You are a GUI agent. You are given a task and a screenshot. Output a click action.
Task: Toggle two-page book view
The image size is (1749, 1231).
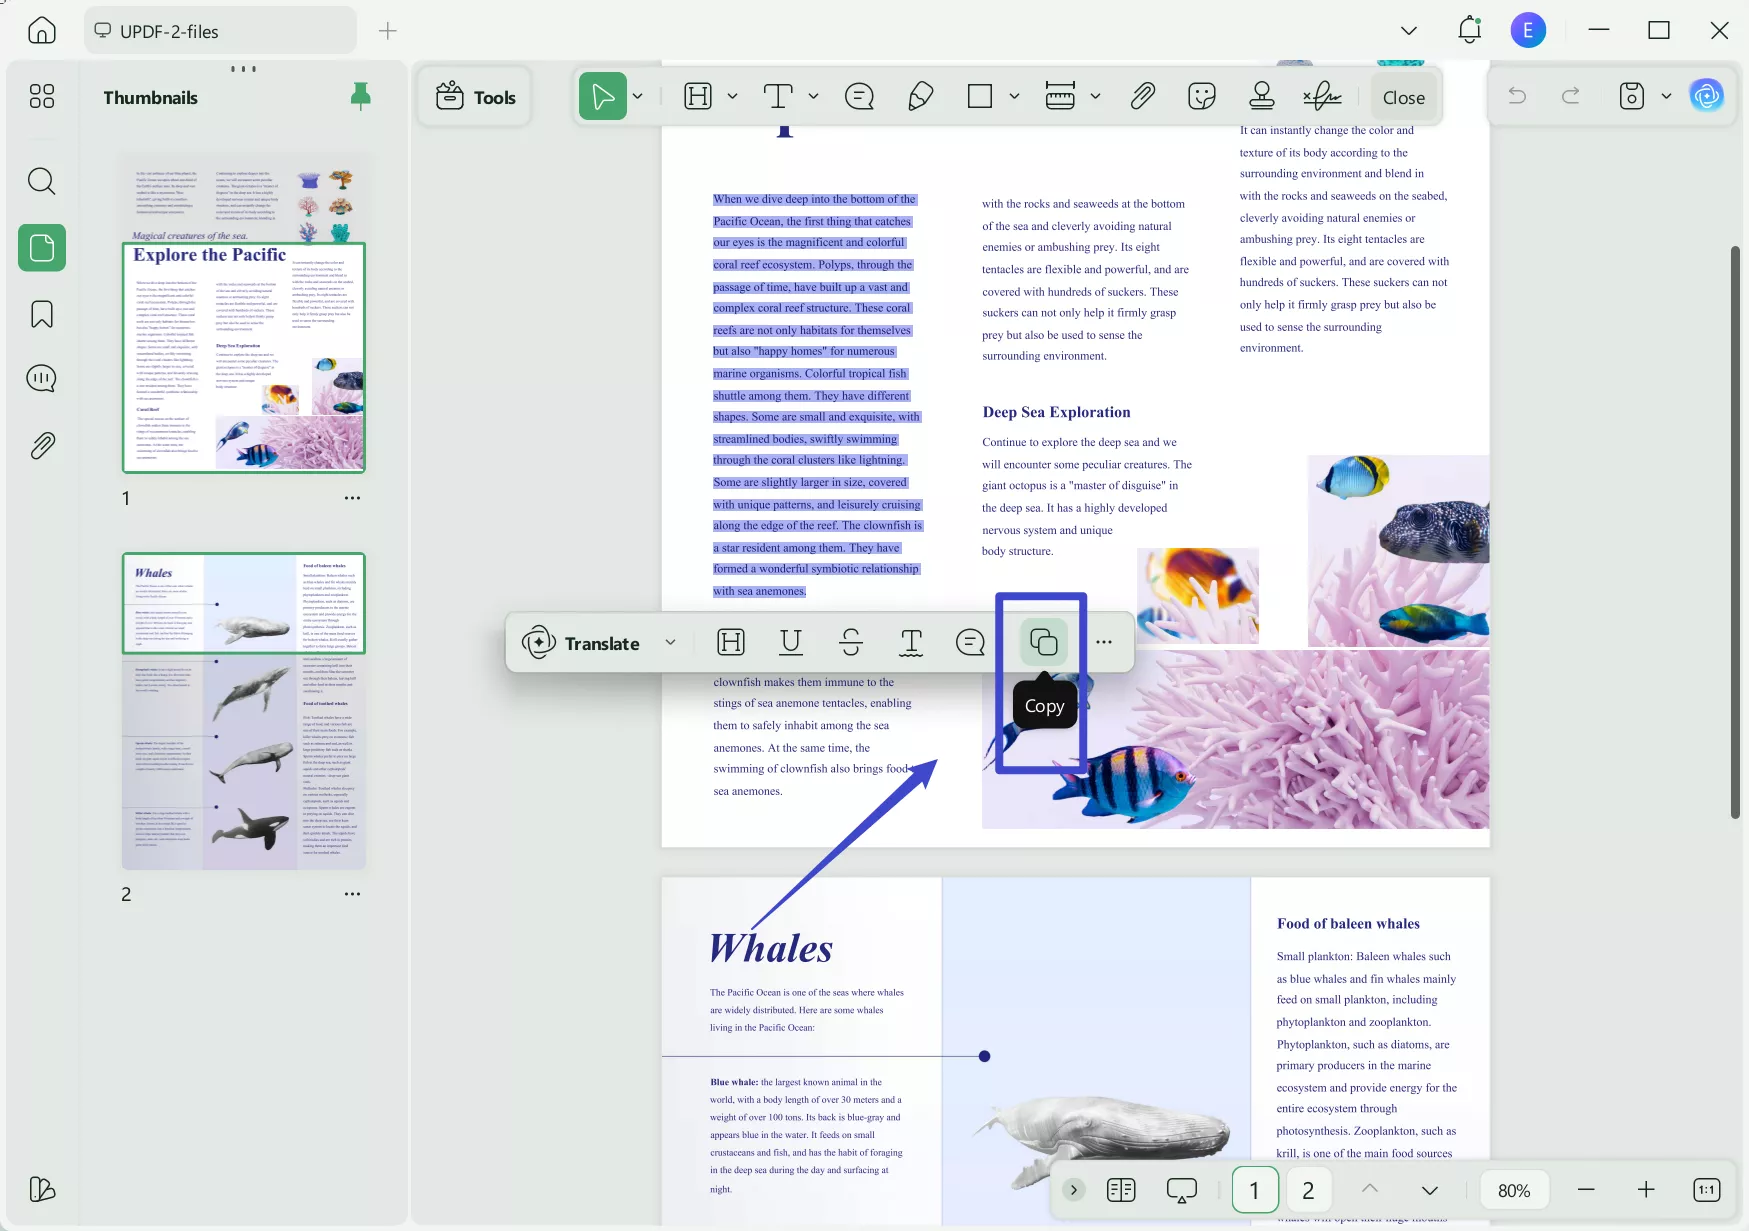pyautogui.click(x=1121, y=1190)
